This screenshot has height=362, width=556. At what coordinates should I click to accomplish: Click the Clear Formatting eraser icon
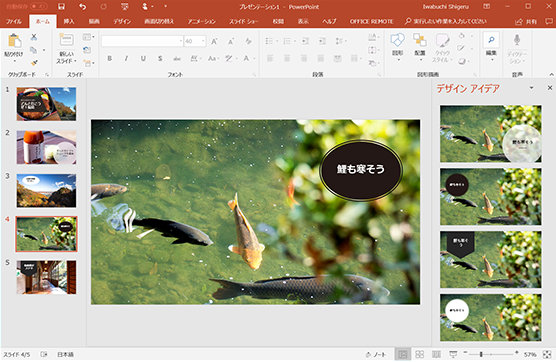pyautogui.click(x=248, y=41)
